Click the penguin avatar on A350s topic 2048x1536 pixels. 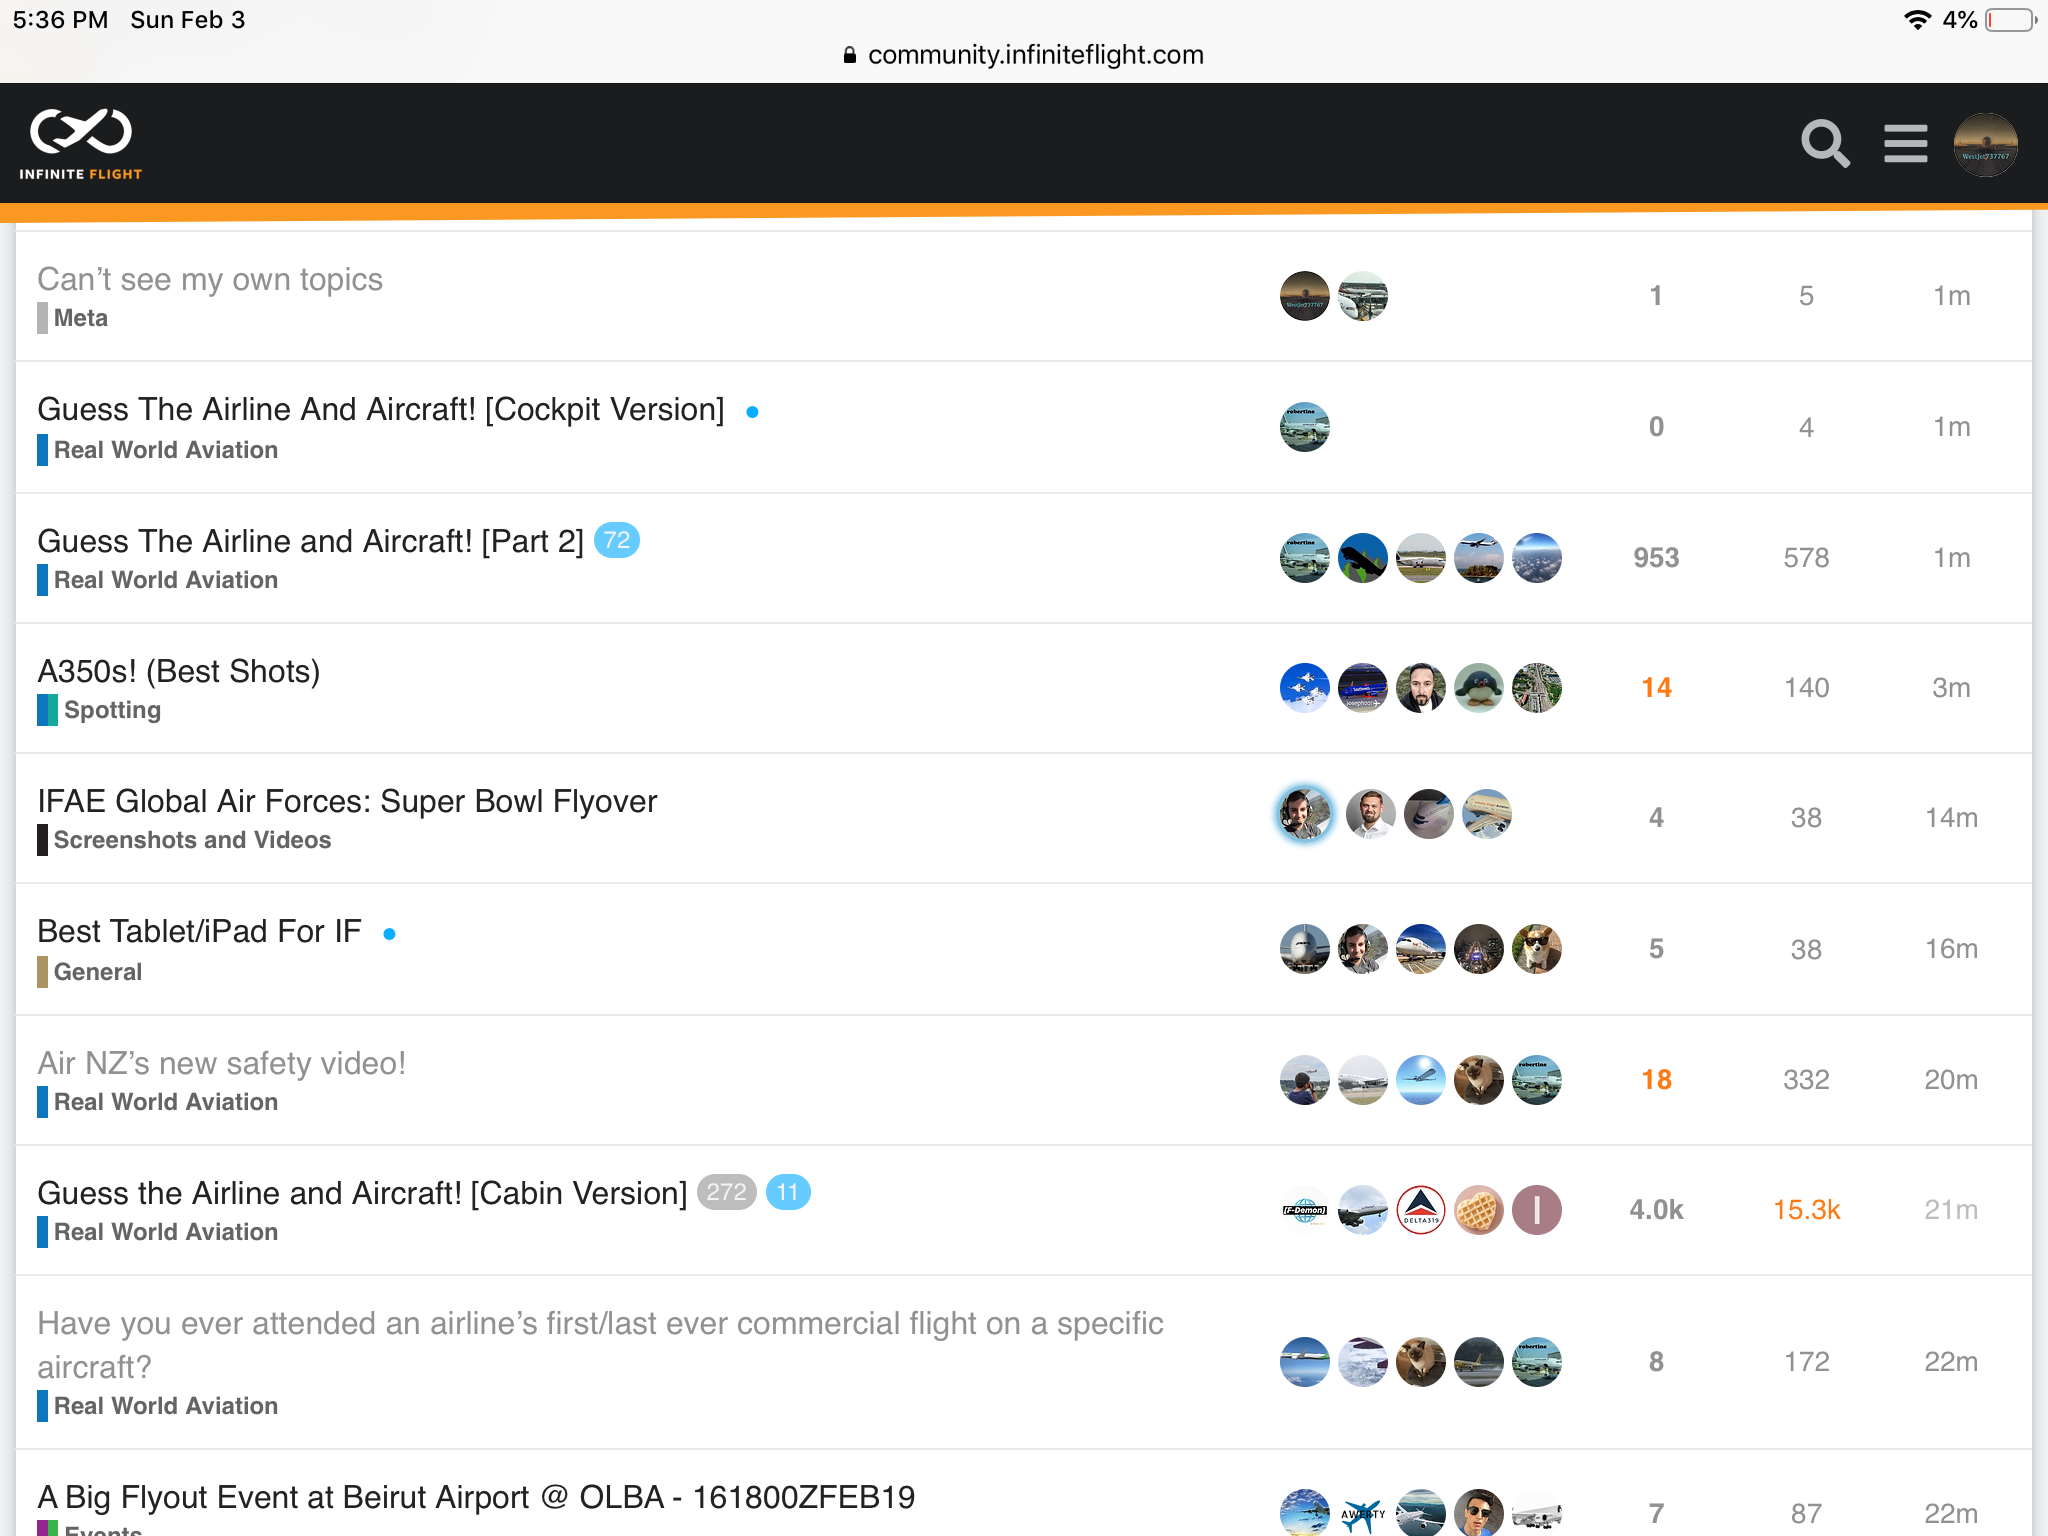[x=1478, y=688]
